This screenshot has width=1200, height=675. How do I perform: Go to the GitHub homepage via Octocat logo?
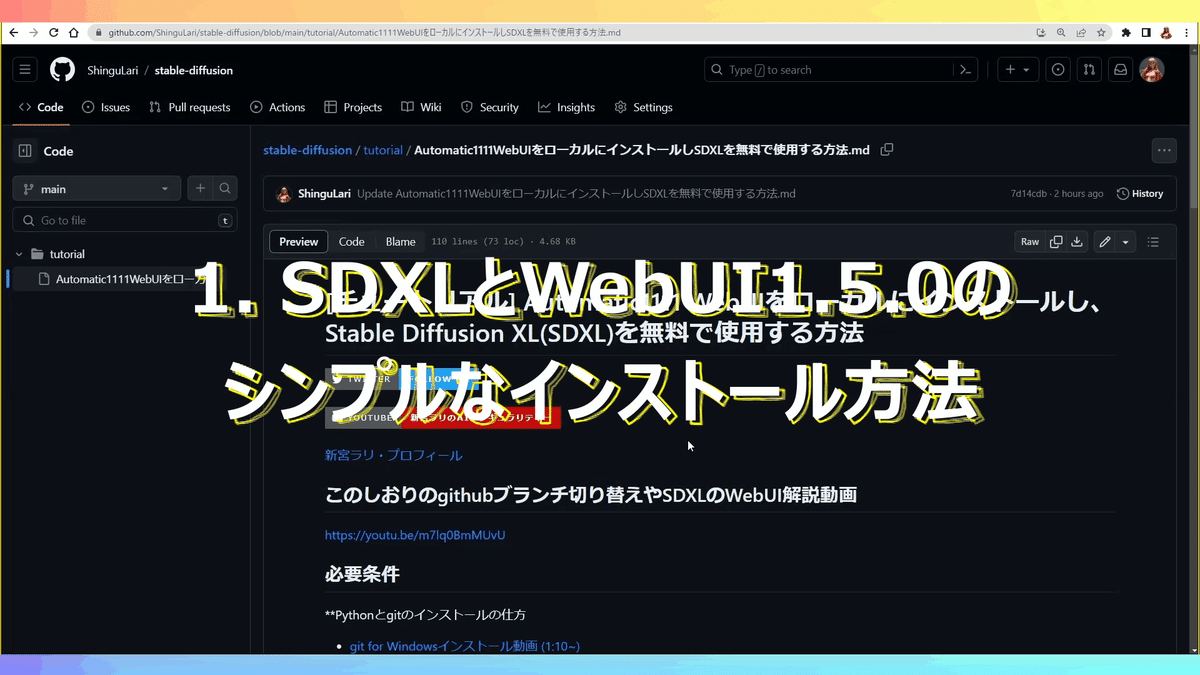coord(62,70)
